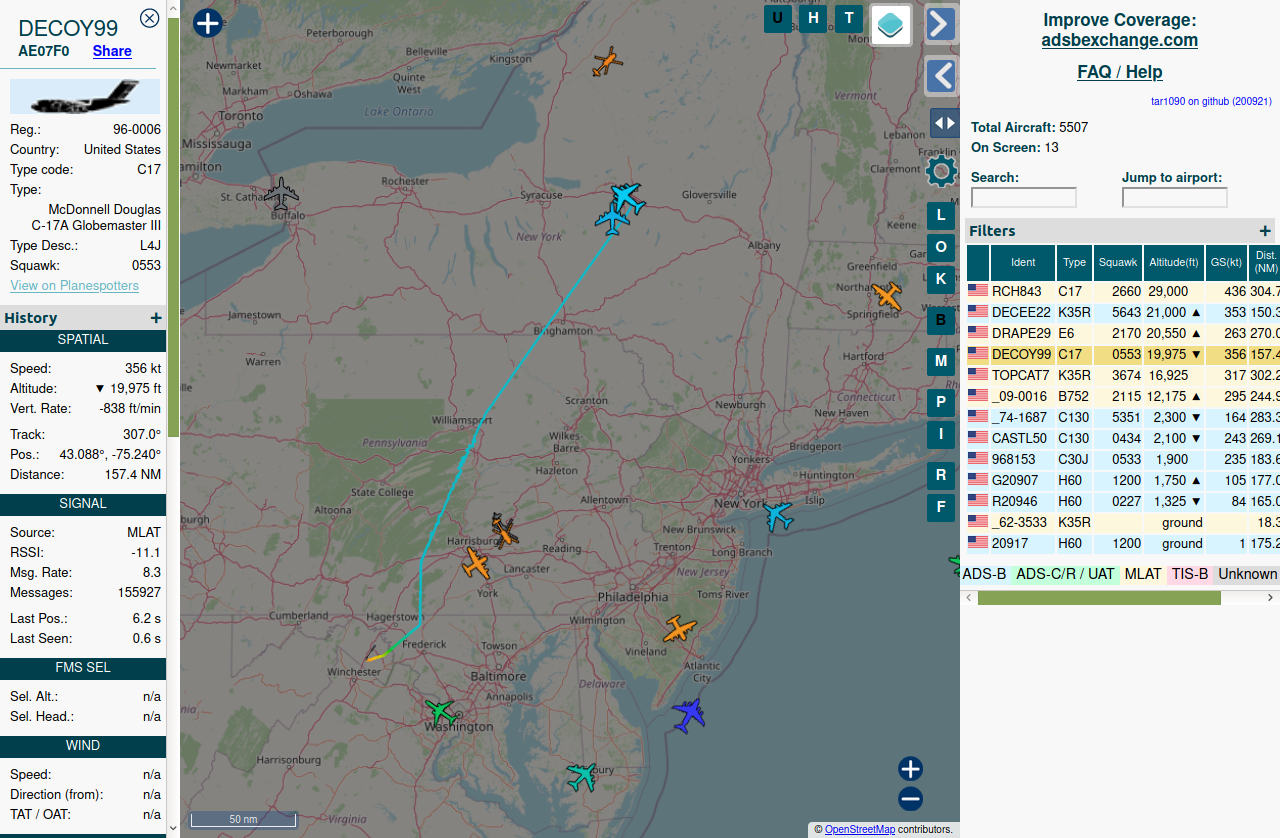This screenshot has width=1280, height=838.
Task: Toggle the U map button
Action: pyautogui.click(x=777, y=18)
